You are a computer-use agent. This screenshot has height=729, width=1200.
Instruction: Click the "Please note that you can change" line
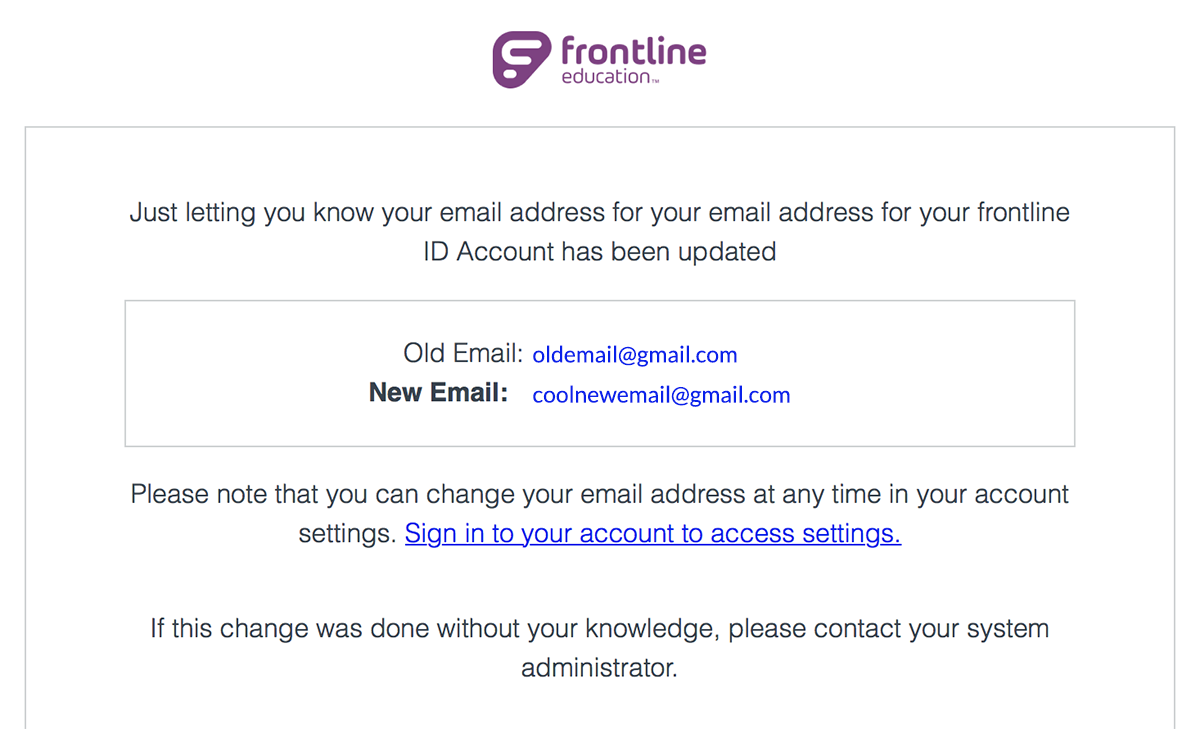(599, 494)
